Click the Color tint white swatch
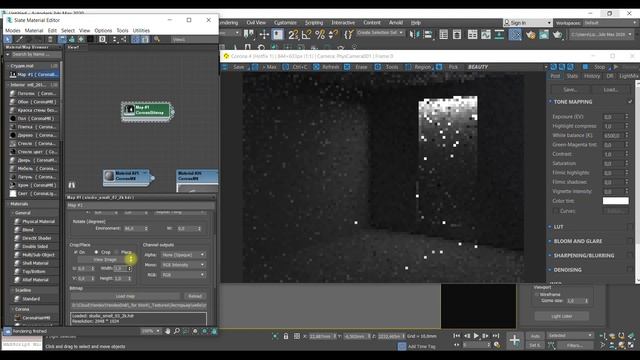 click(616, 201)
